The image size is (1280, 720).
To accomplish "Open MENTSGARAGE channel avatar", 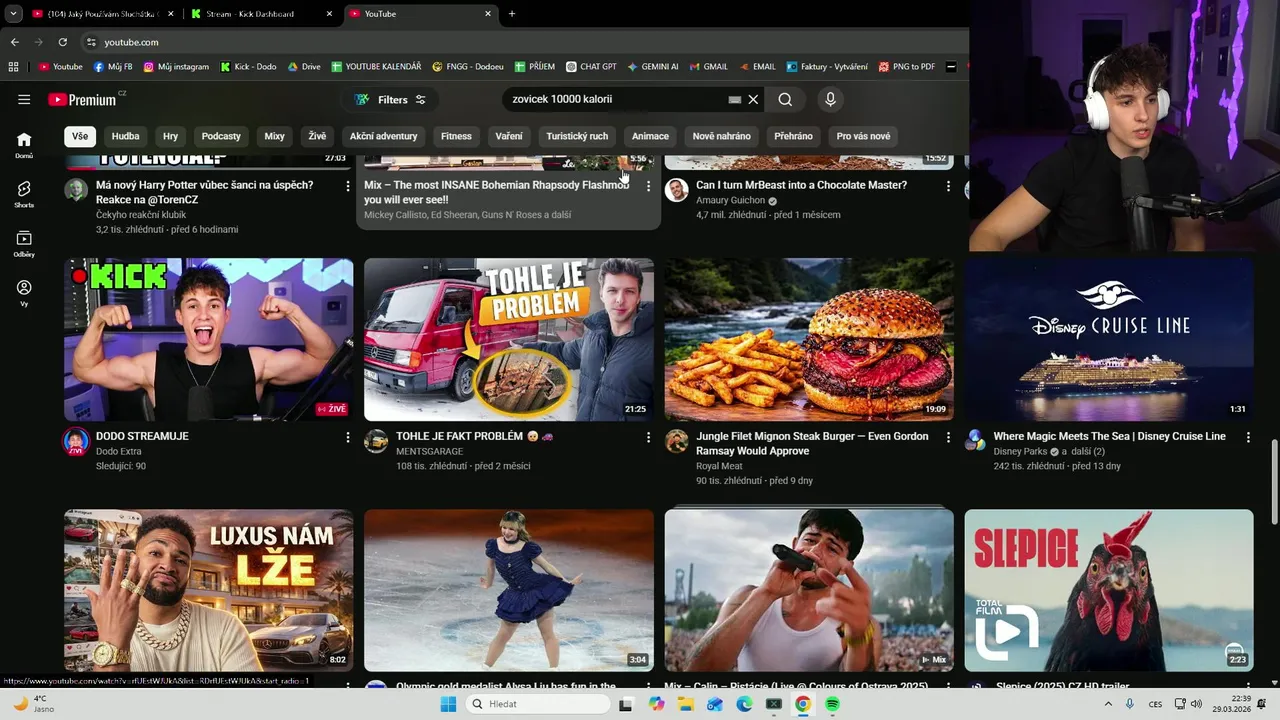I will [376, 441].
